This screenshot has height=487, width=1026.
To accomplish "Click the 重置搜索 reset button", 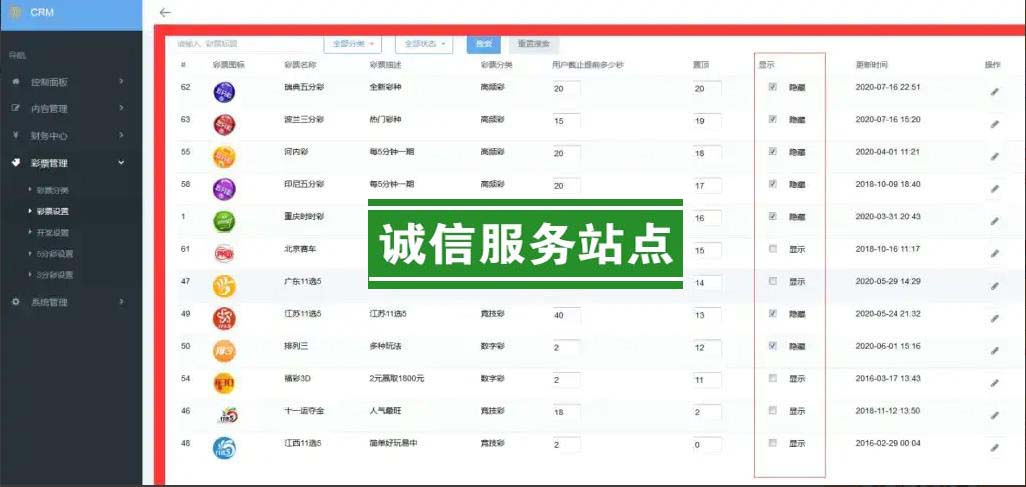I will (x=534, y=44).
